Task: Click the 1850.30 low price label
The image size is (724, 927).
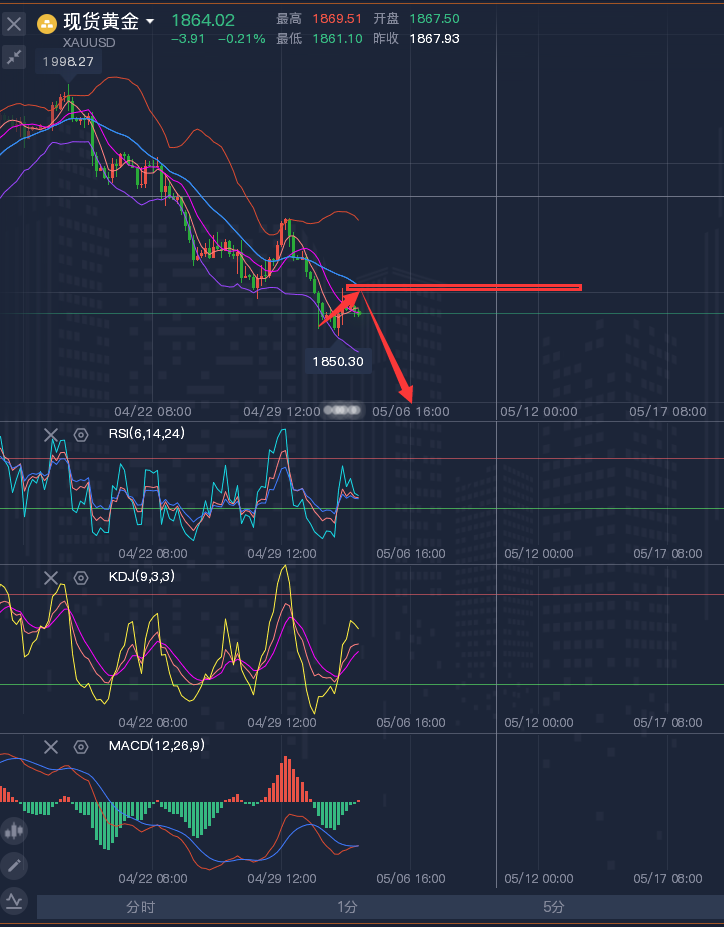Action: click(x=338, y=361)
